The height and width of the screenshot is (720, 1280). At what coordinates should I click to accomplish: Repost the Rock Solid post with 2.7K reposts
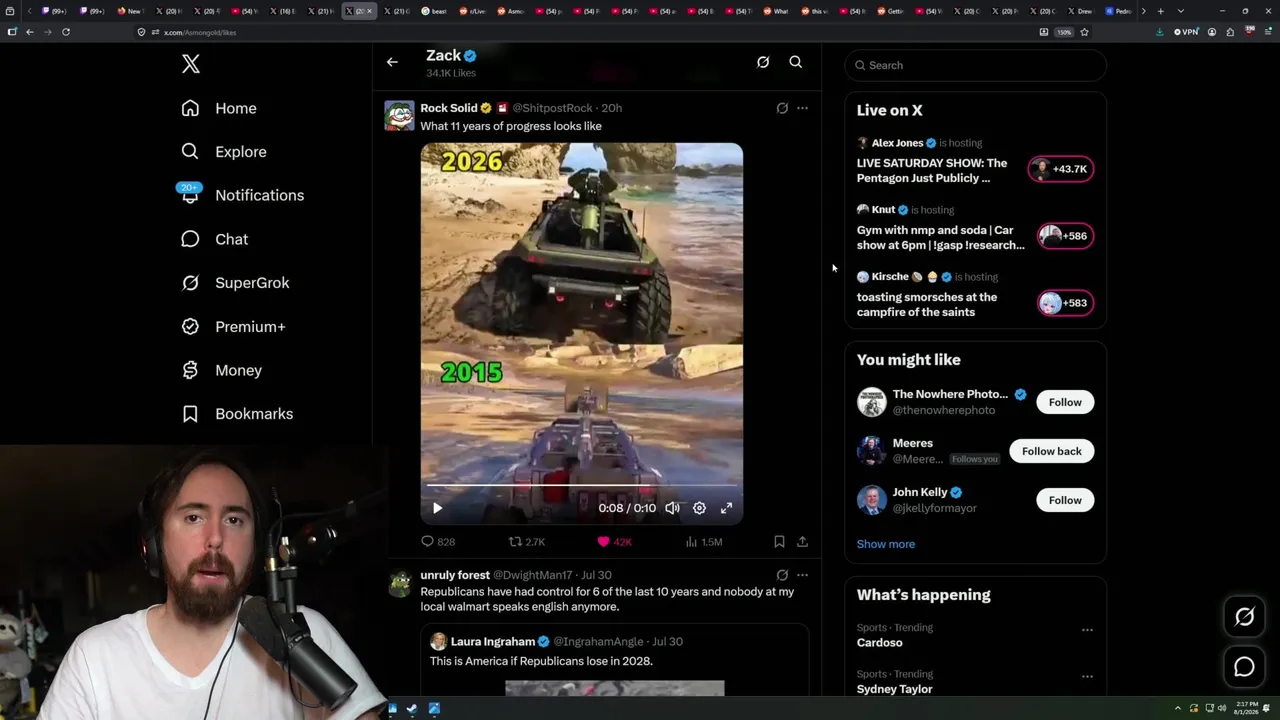(527, 542)
